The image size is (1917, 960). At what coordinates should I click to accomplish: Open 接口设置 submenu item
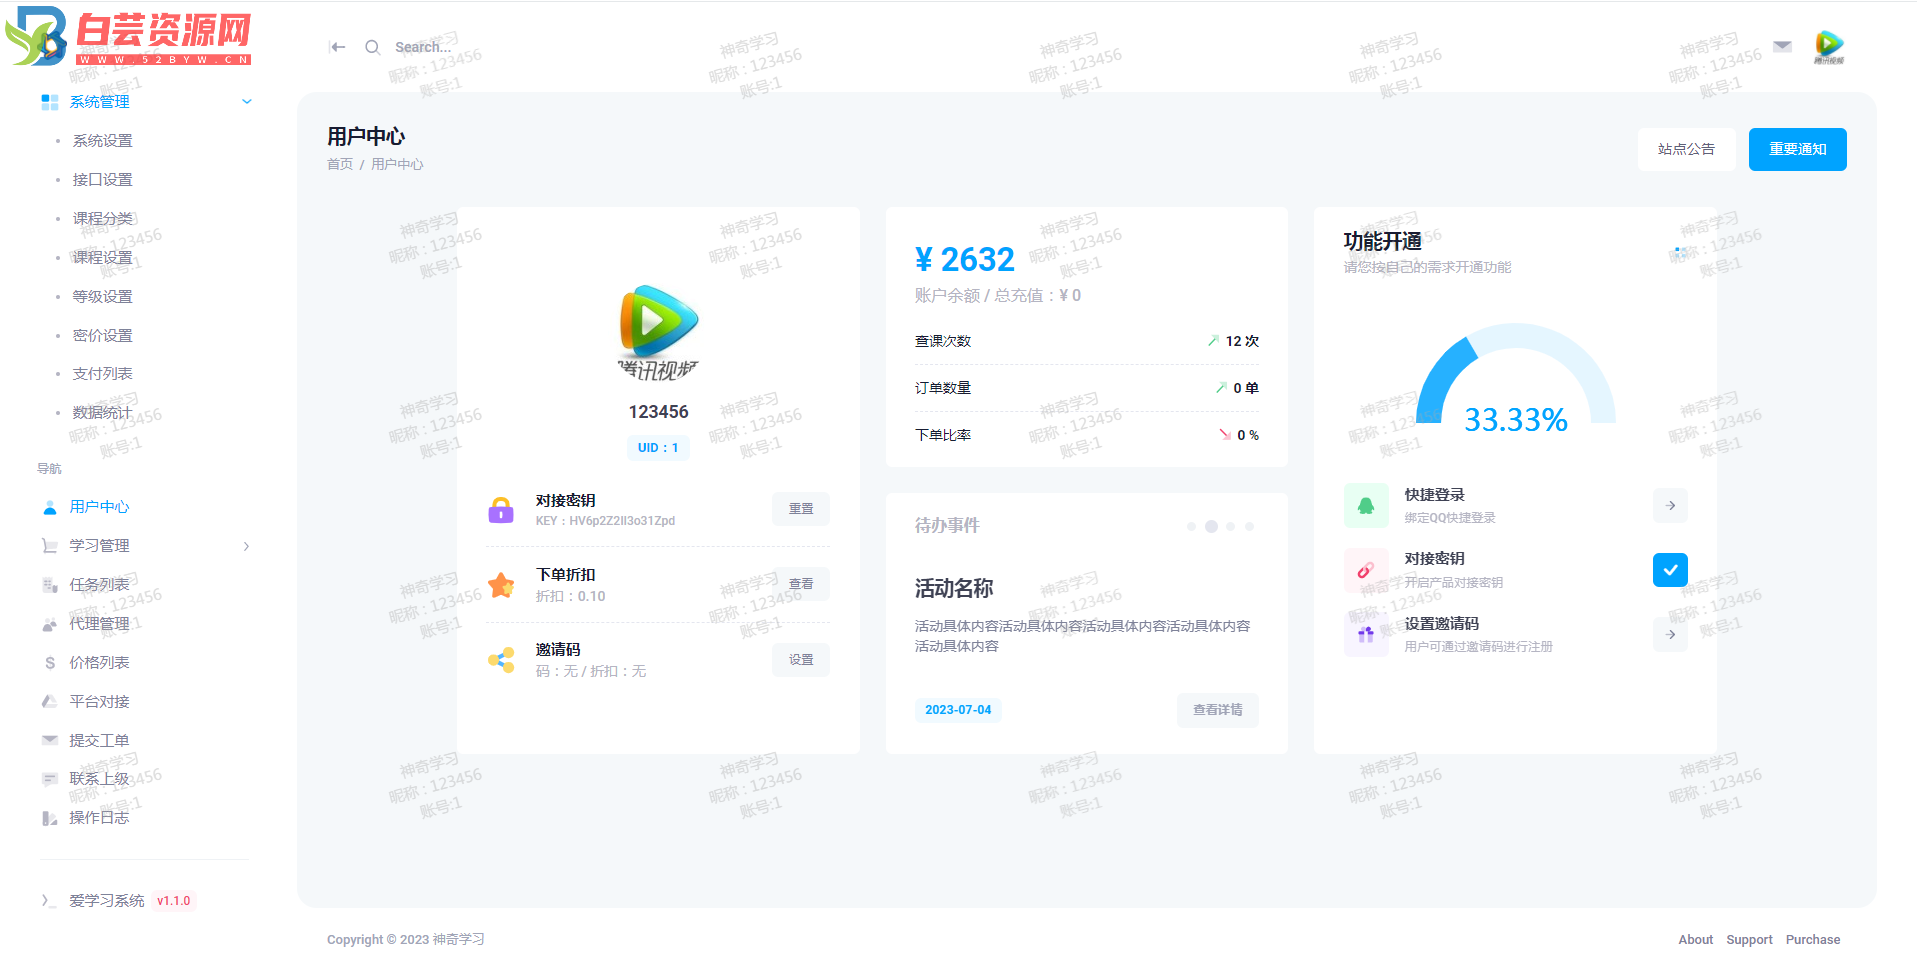pos(103,180)
